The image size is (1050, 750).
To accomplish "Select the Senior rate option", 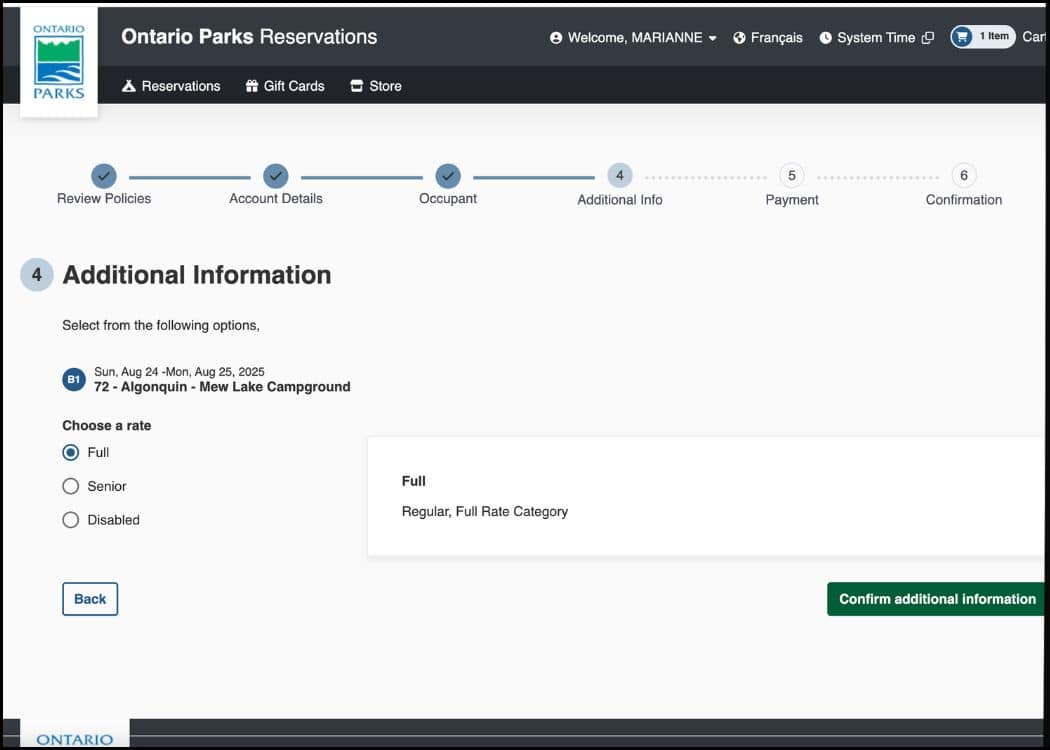I will [x=70, y=486].
